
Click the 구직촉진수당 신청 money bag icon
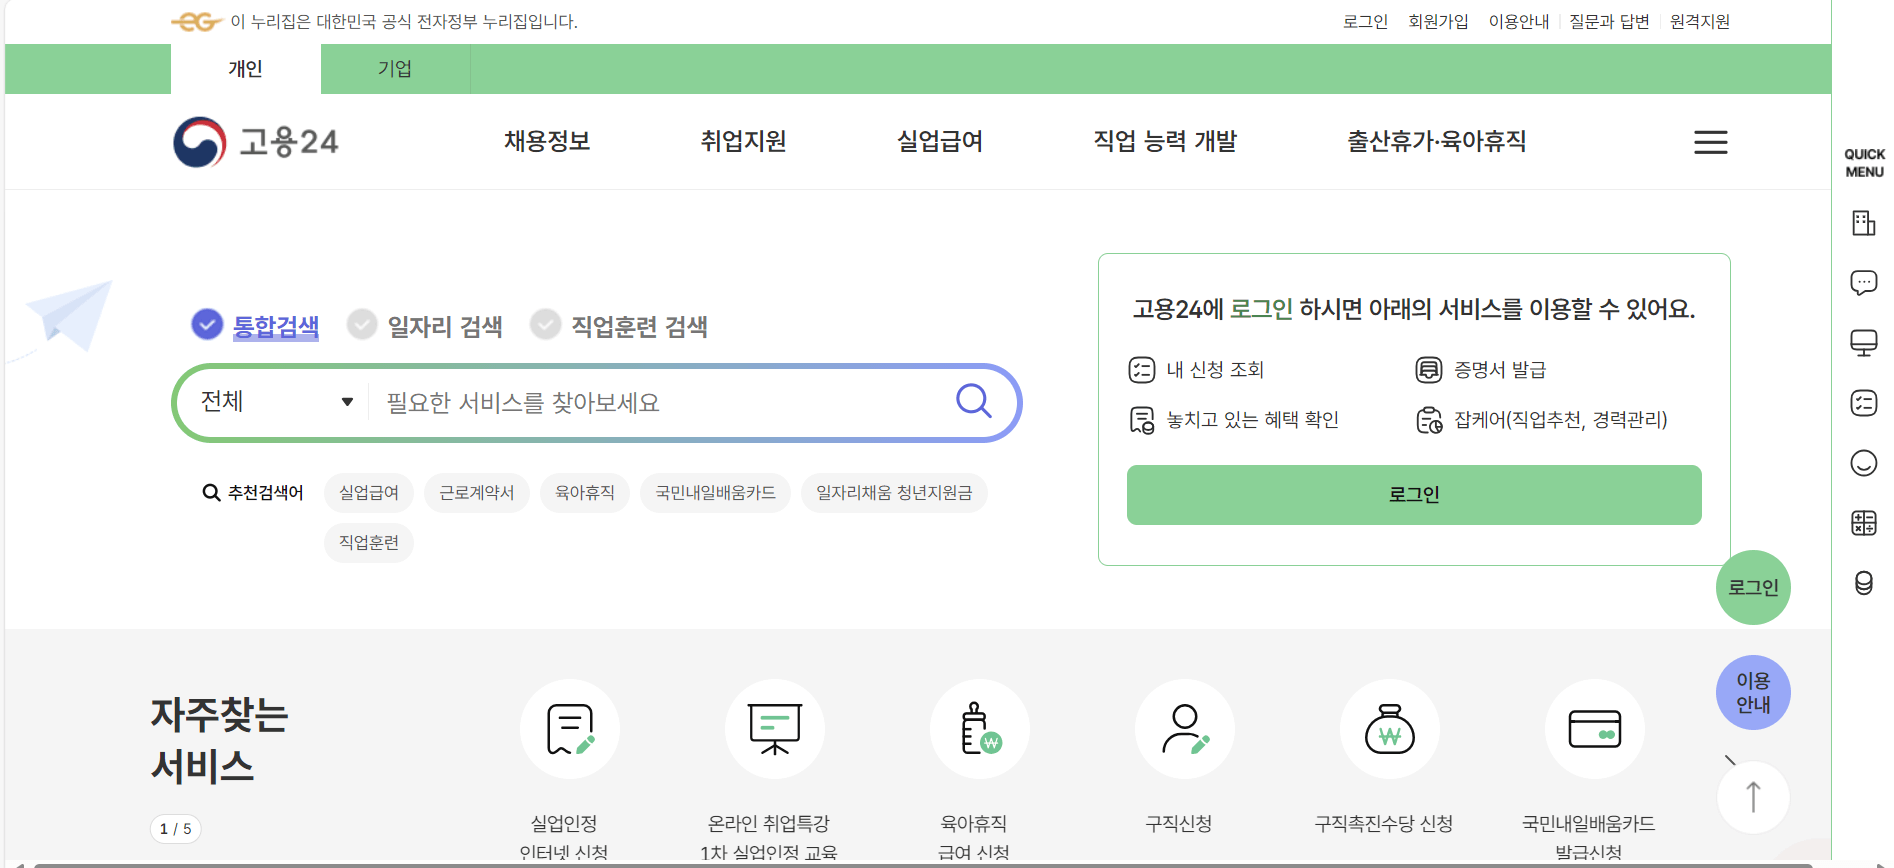click(x=1390, y=729)
